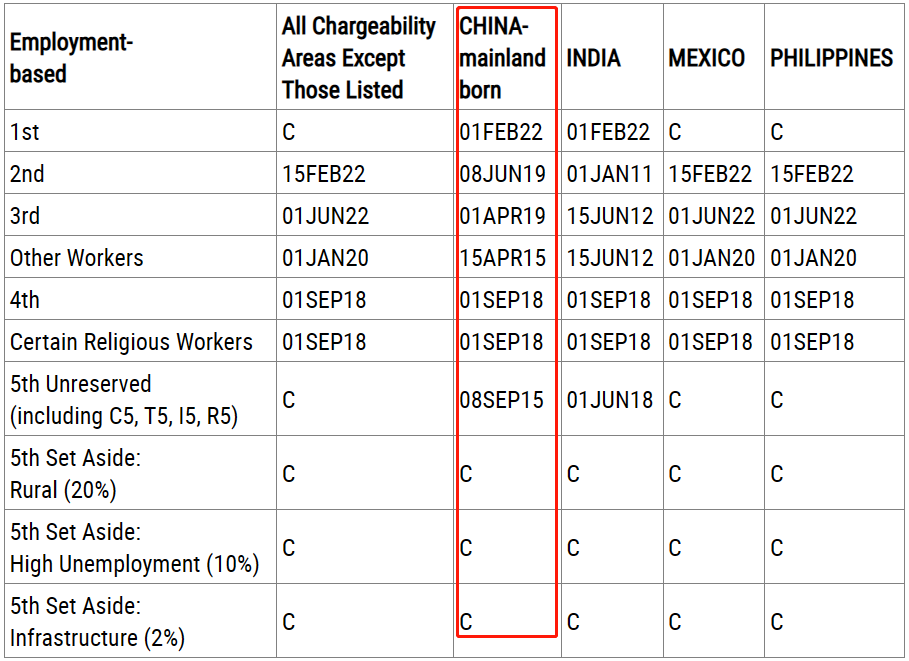The width and height of the screenshot is (909, 661).
Task: Select the INDIA column header
Action: [594, 58]
